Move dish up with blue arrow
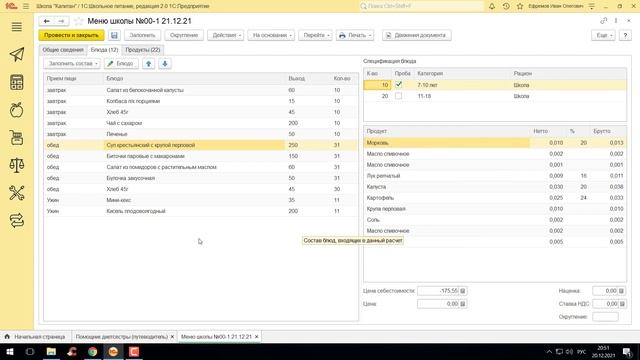The height and width of the screenshot is (360, 640). click(x=149, y=64)
